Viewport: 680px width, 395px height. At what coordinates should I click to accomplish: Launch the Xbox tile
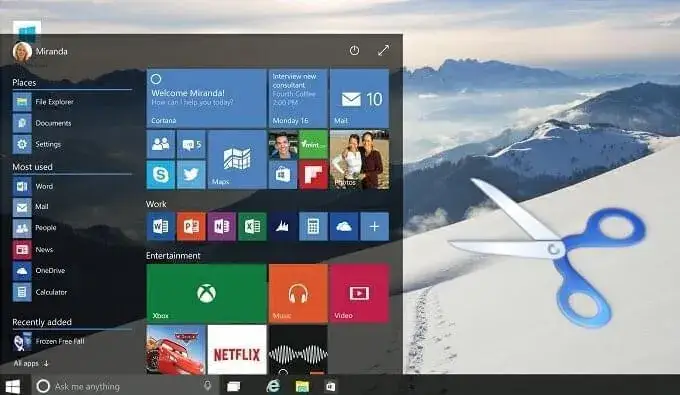[206, 294]
